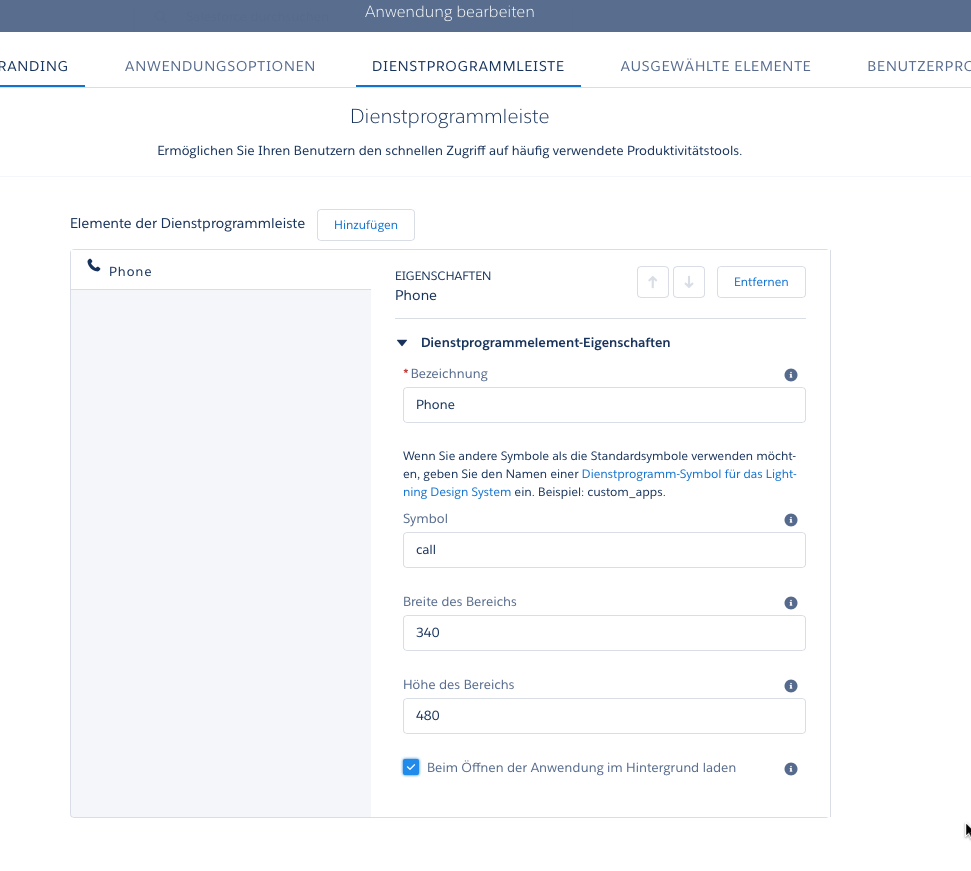The width and height of the screenshot is (971, 871).
Task: Show info tooltip for Bezeichnung field
Action: point(791,375)
